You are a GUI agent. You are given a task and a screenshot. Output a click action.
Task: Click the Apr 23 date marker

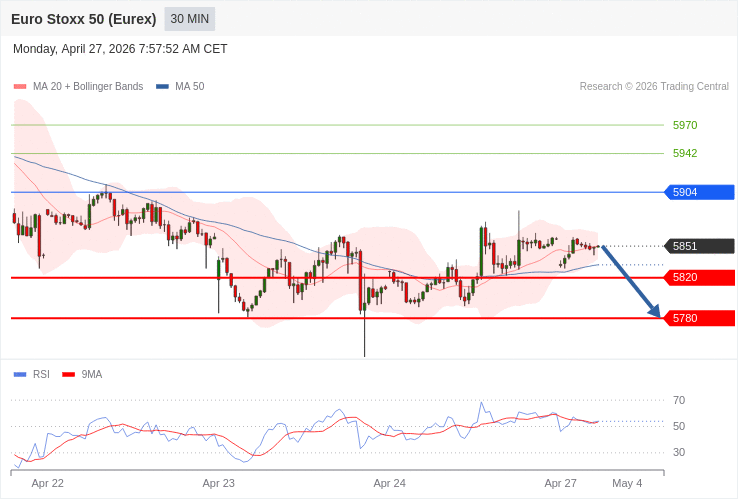(219, 483)
